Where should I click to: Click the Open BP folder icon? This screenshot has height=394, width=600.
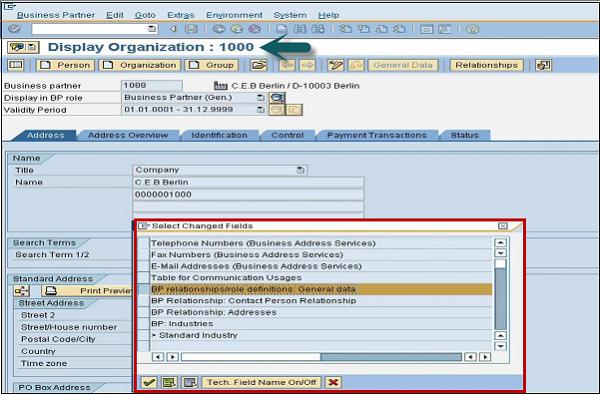point(259,65)
